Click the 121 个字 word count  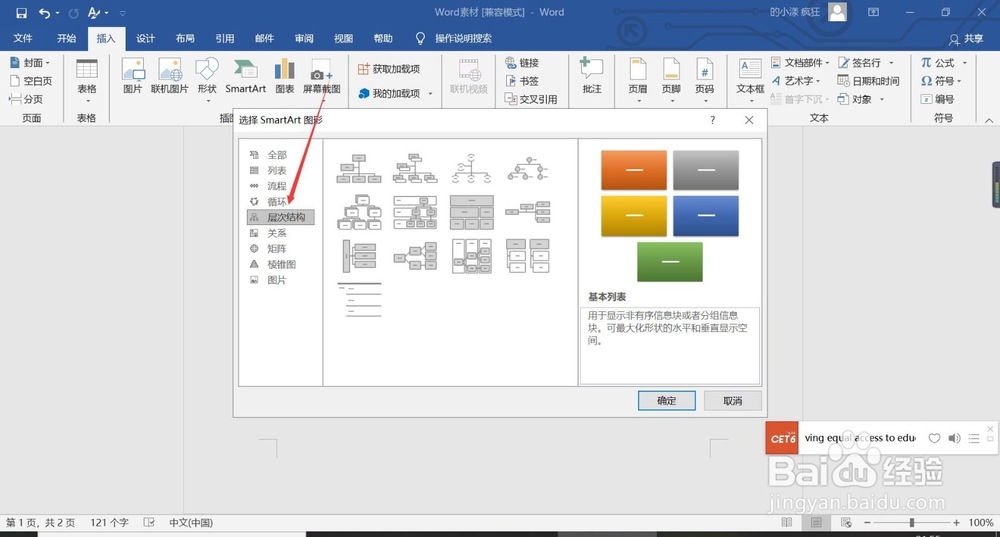tap(109, 522)
